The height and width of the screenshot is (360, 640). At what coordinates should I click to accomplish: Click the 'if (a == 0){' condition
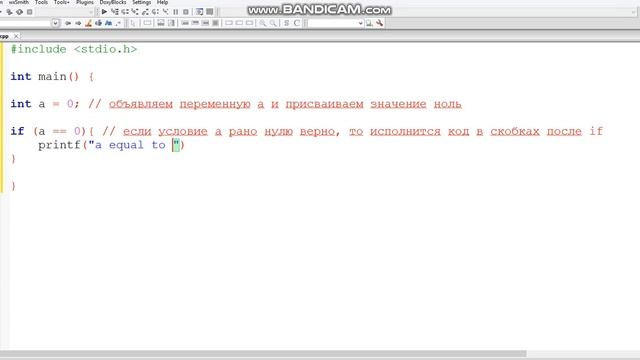pyautogui.click(x=52, y=131)
